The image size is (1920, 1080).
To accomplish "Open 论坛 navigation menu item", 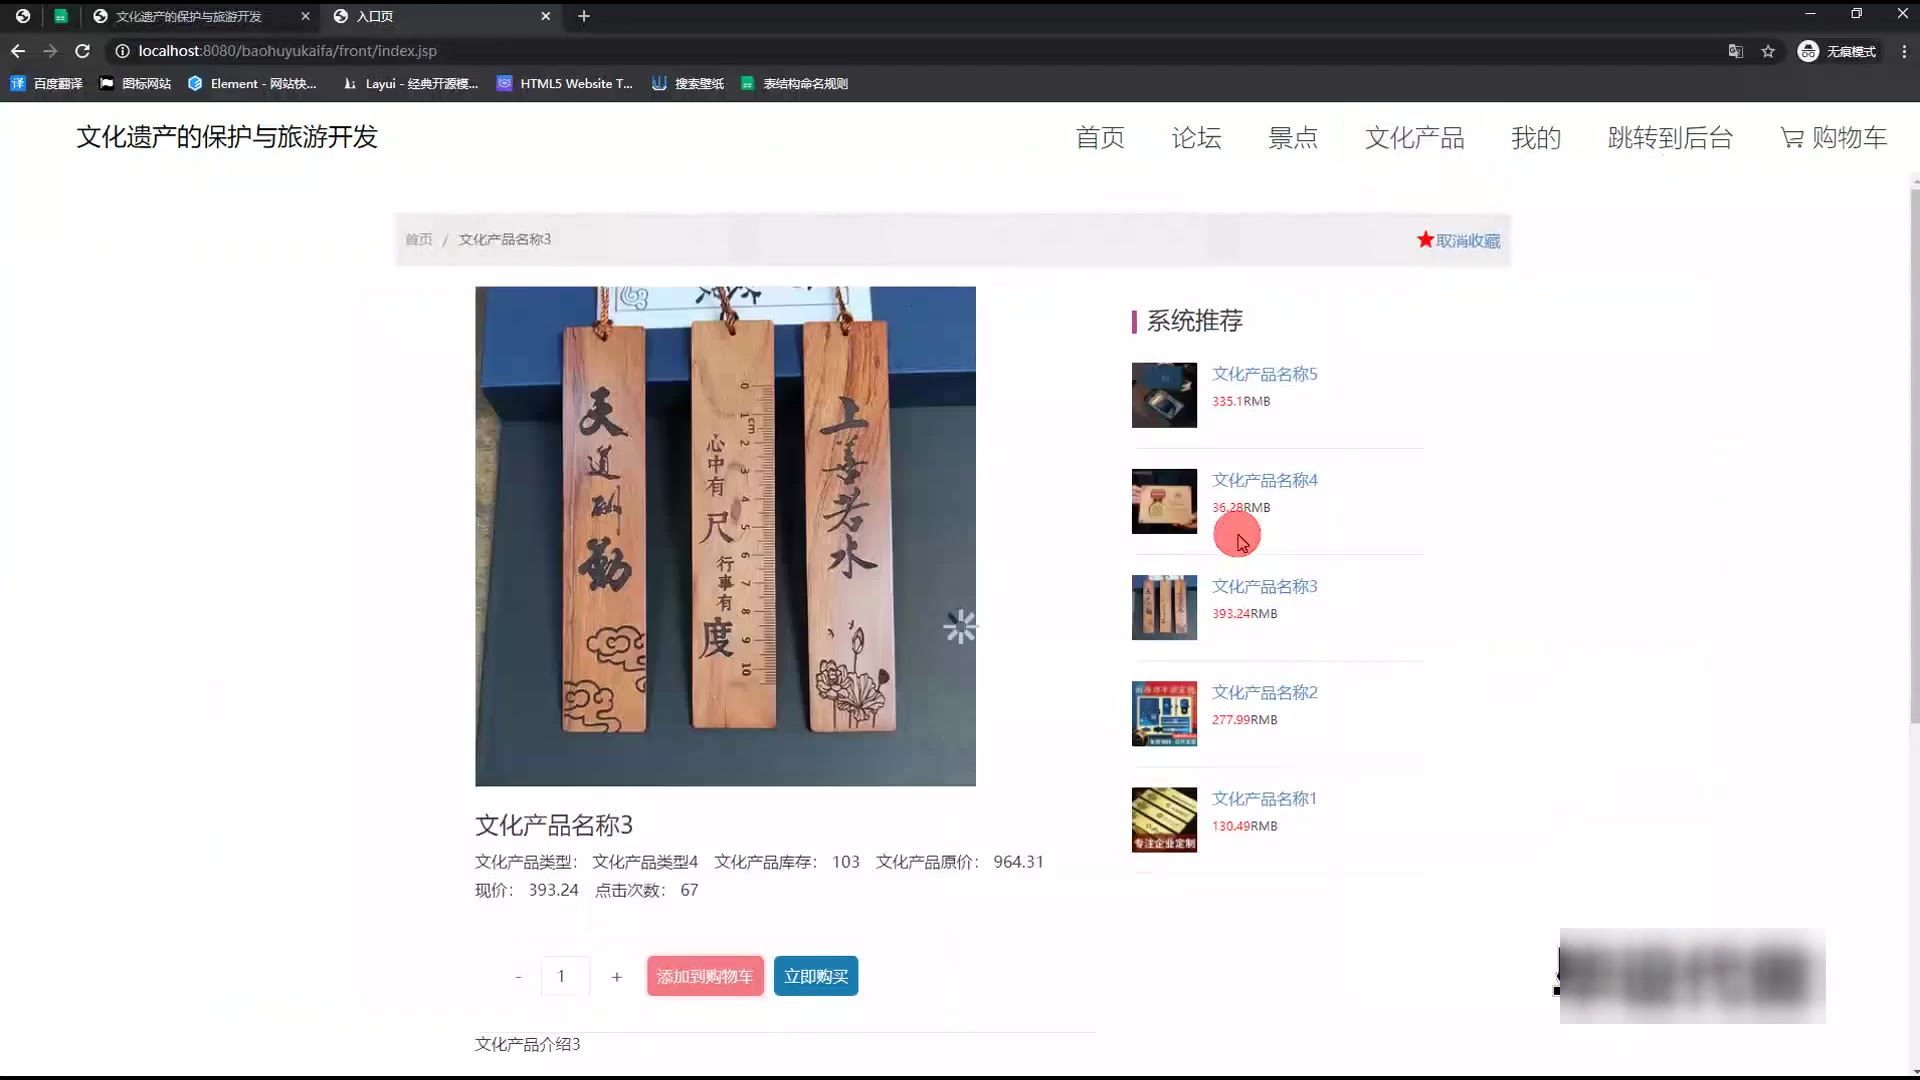I will [x=1196, y=138].
